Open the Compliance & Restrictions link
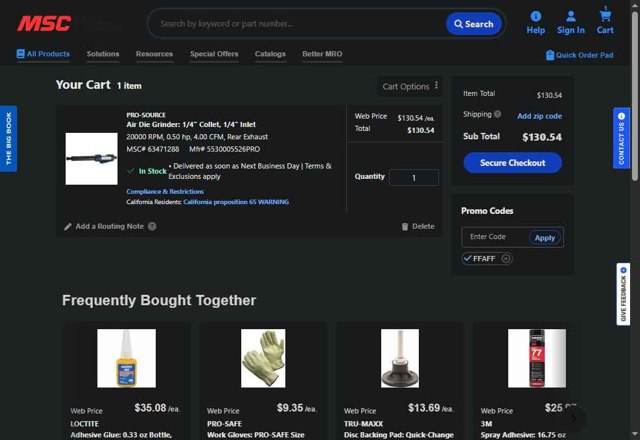Viewport: 640px width, 440px height. pos(165,191)
